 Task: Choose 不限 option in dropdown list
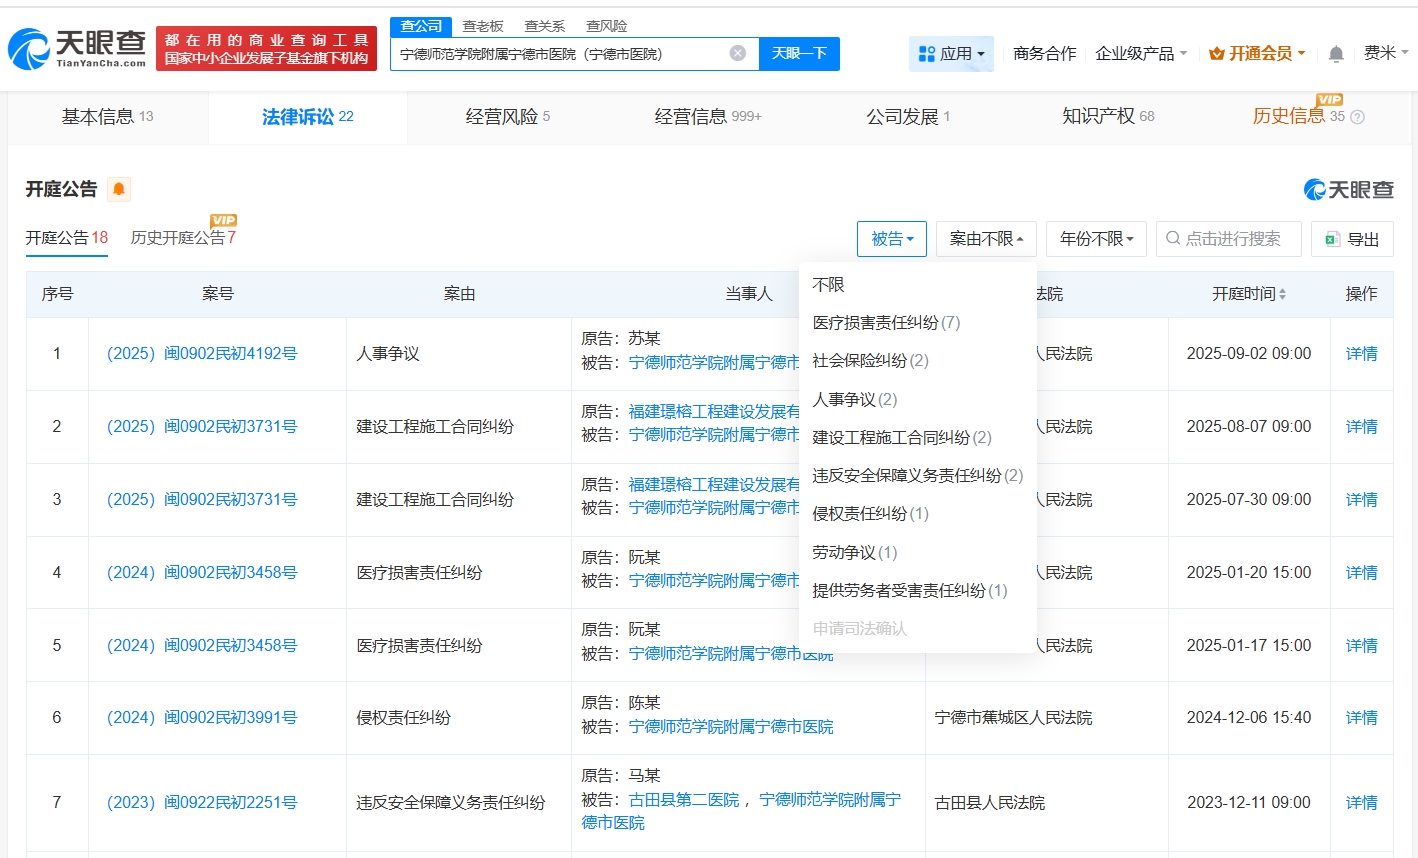point(828,285)
